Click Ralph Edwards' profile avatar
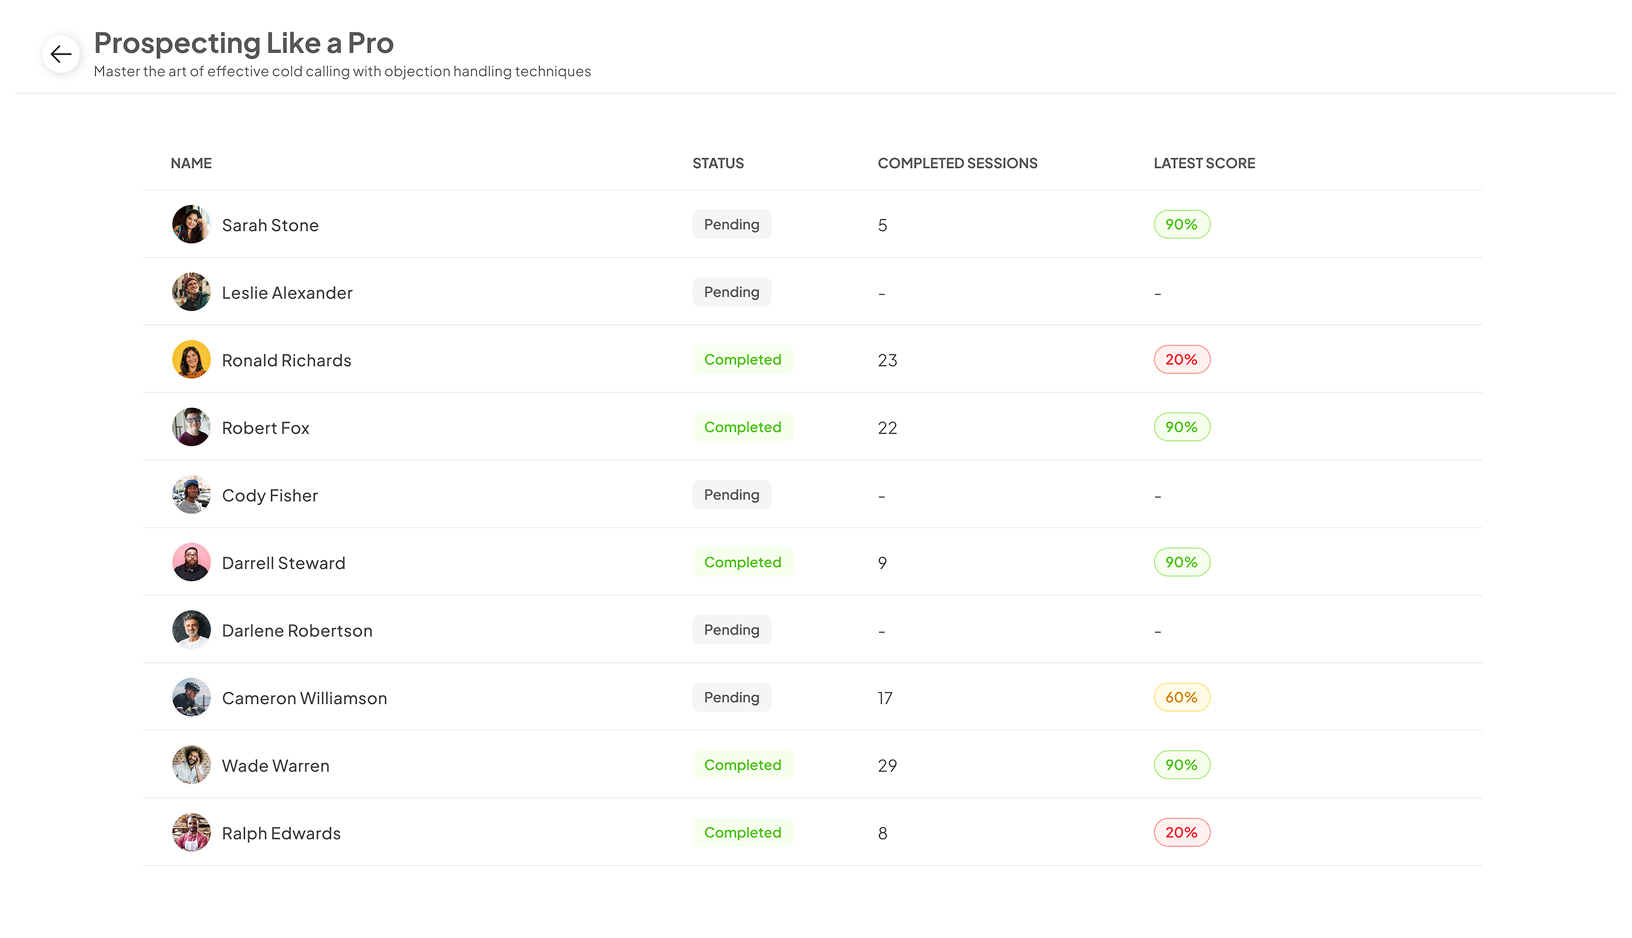 tap(191, 833)
